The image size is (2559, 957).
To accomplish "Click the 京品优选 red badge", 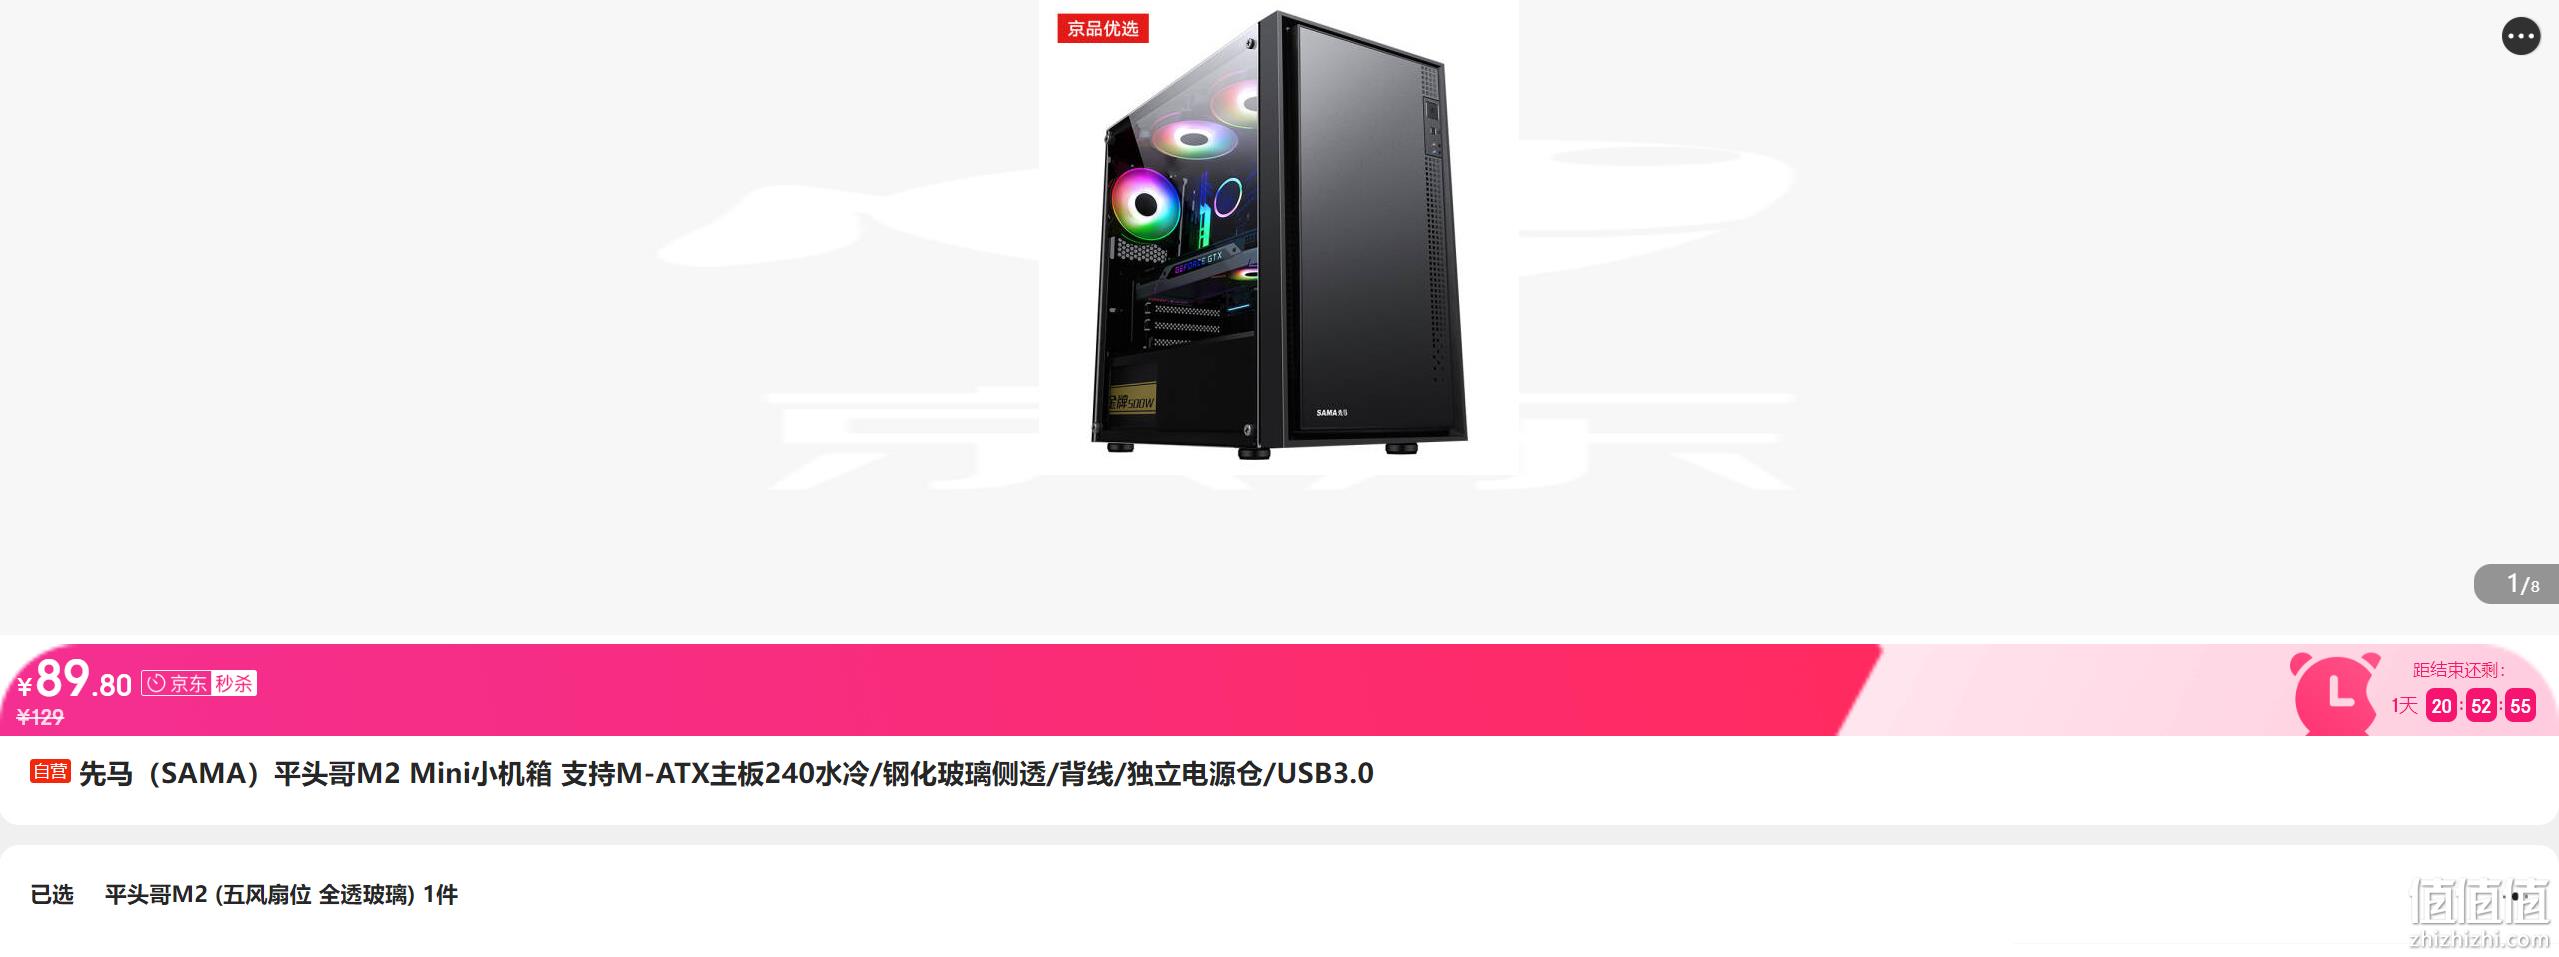I will (1103, 29).
